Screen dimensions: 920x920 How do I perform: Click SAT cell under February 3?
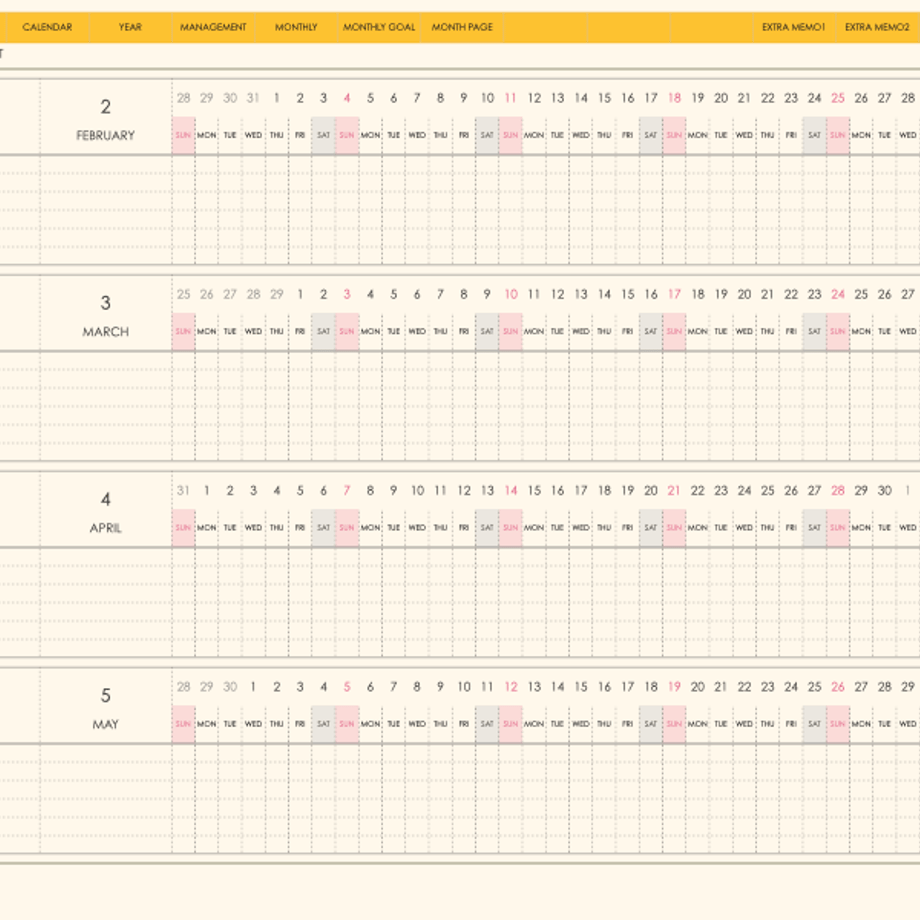click(x=323, y=136)
